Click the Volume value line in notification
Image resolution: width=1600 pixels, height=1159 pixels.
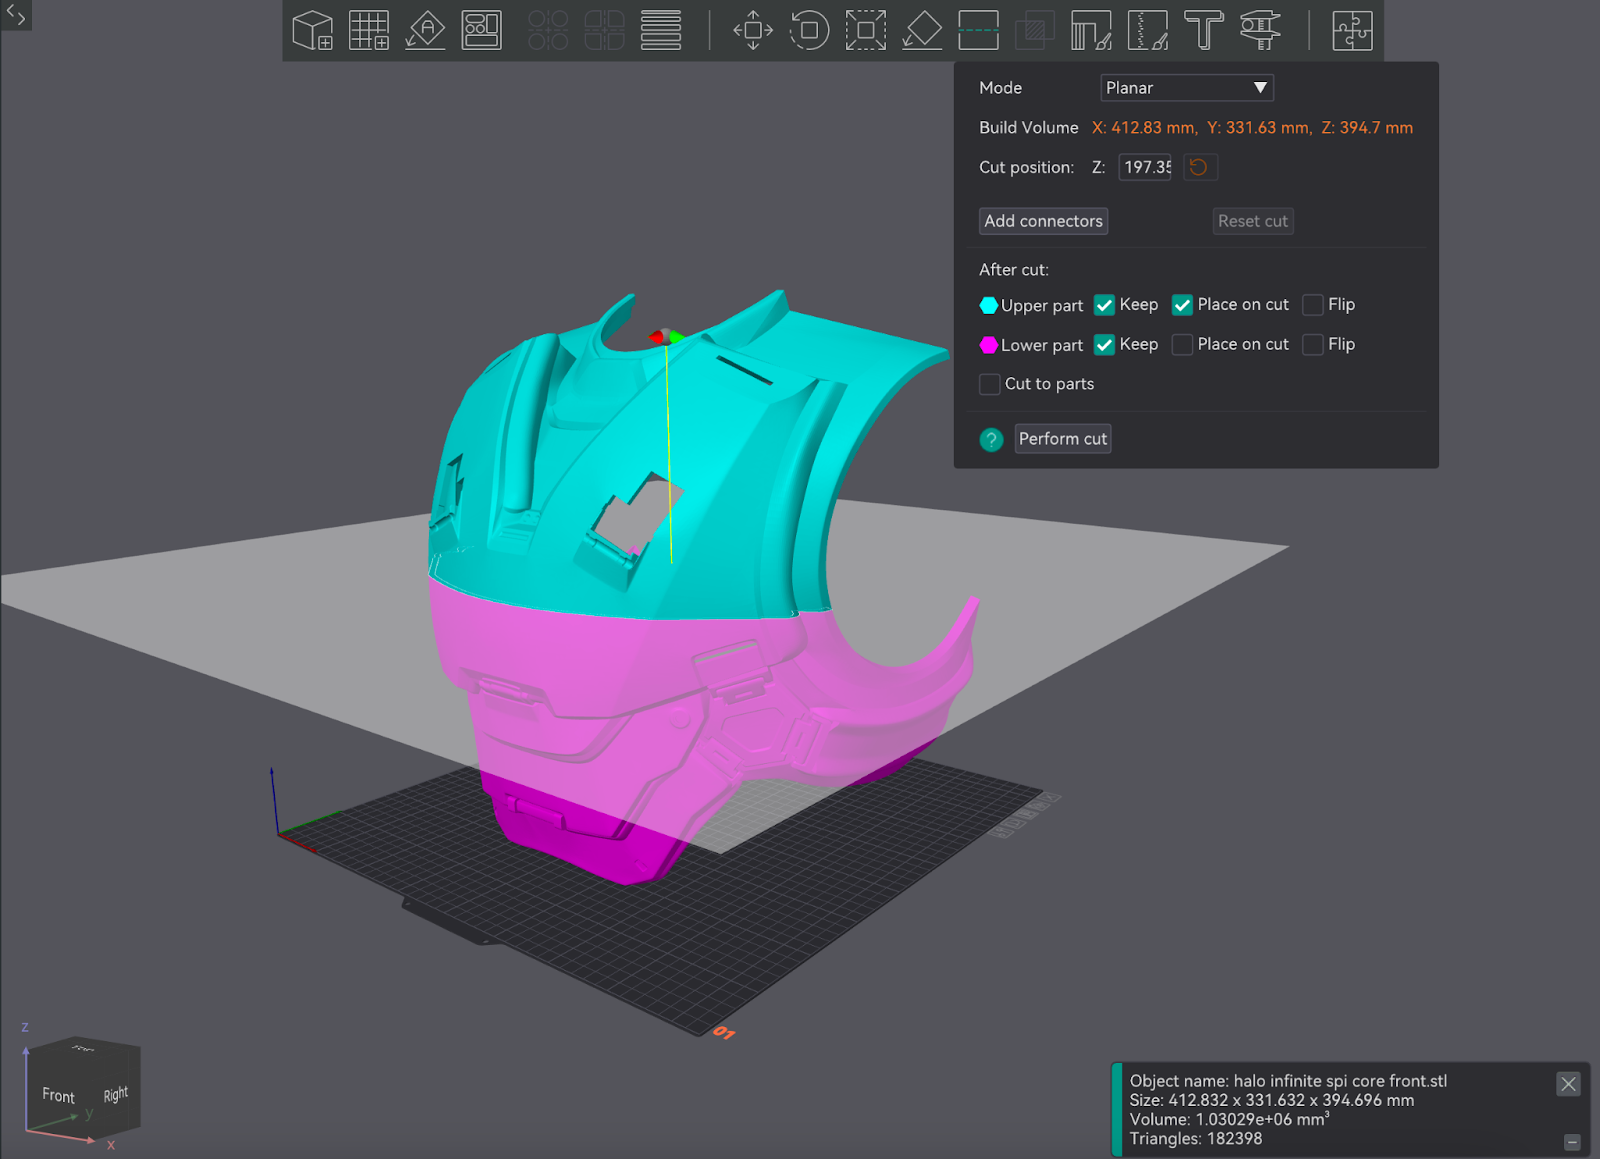point(1230,1119)
